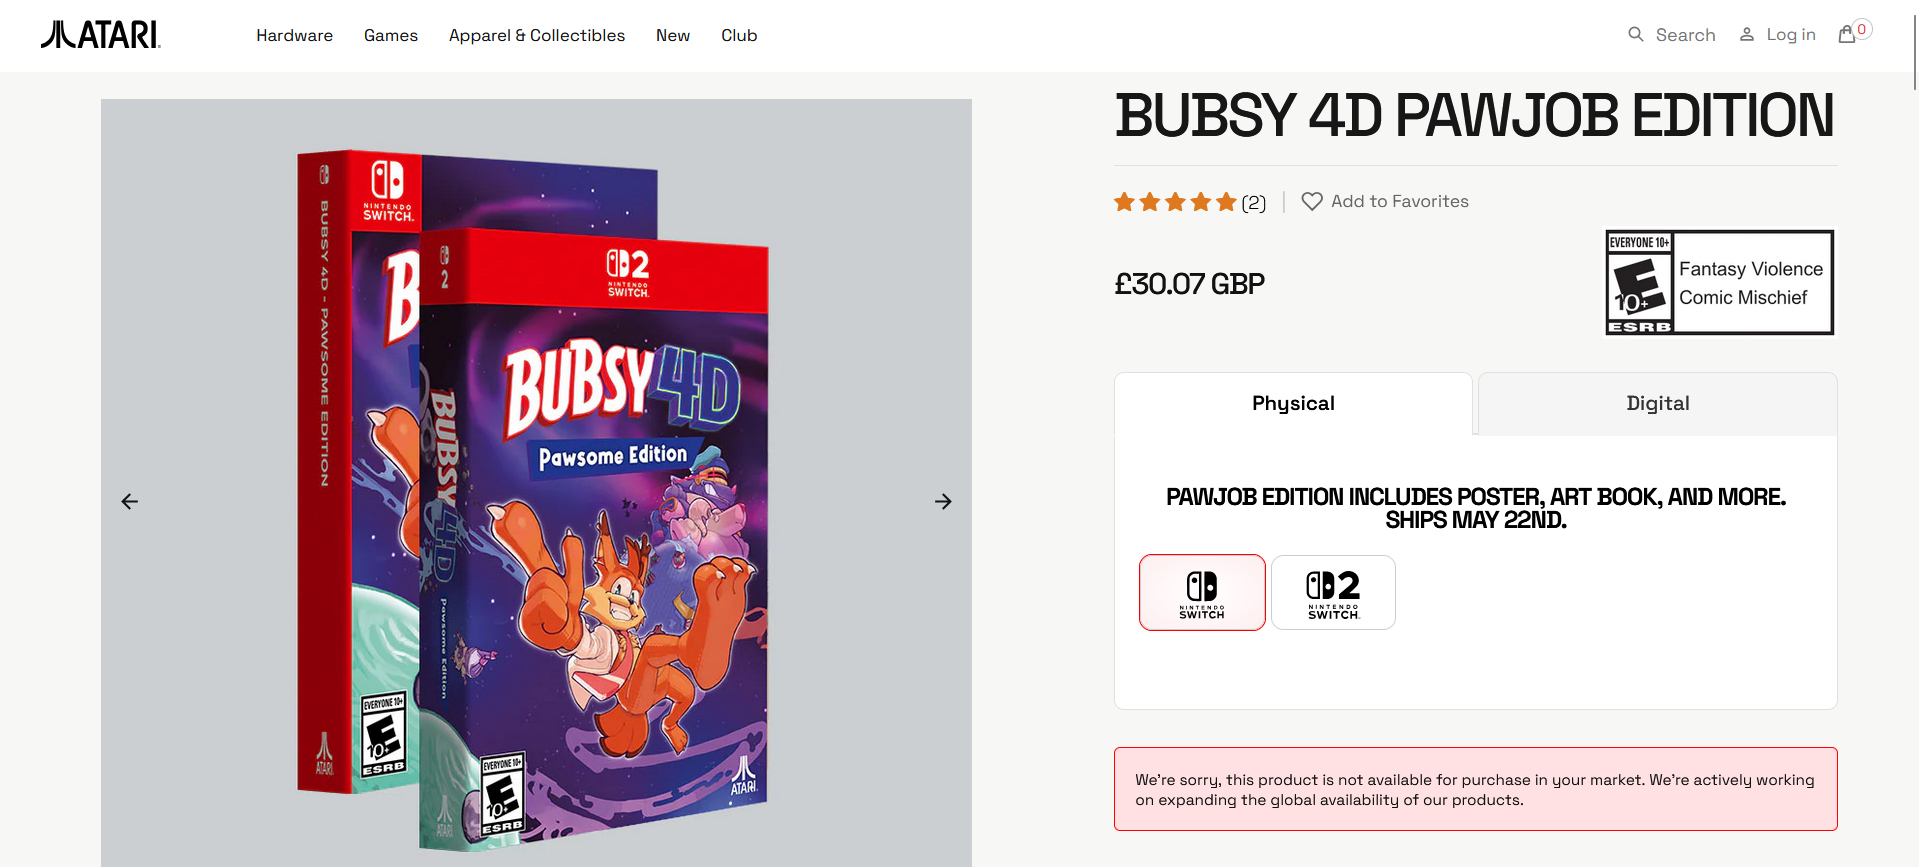This screenshot has height=868, width=1919.
Task: Click the heart favorites icon
Action: click(1311, 202)
